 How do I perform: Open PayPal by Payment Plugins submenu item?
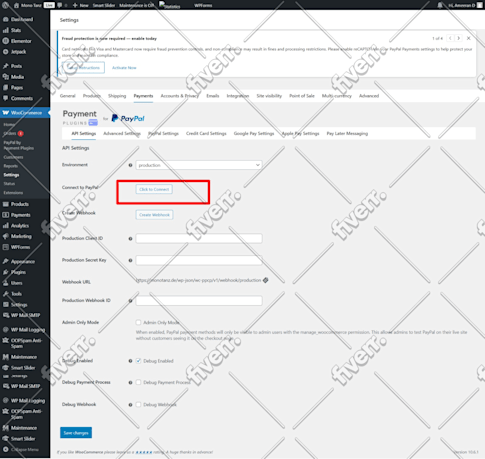point(19,145)
